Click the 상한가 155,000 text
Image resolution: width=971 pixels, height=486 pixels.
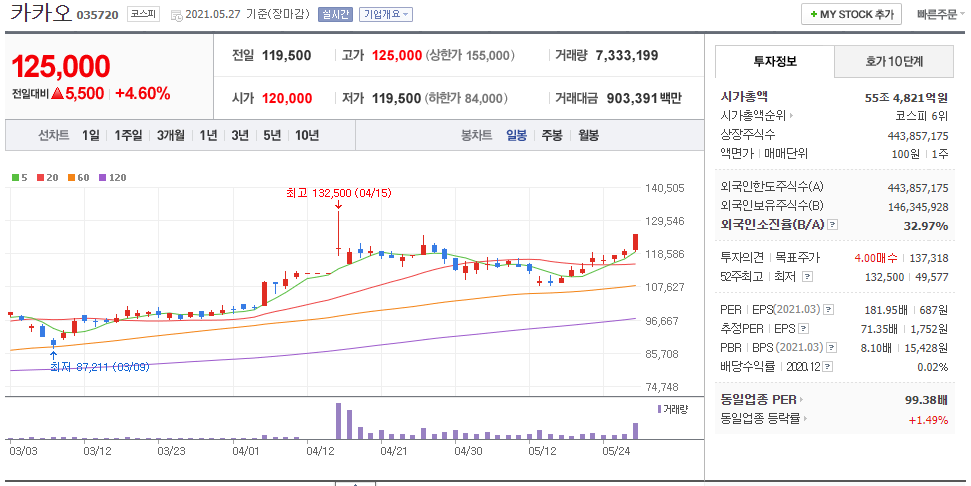coord(471,56)
